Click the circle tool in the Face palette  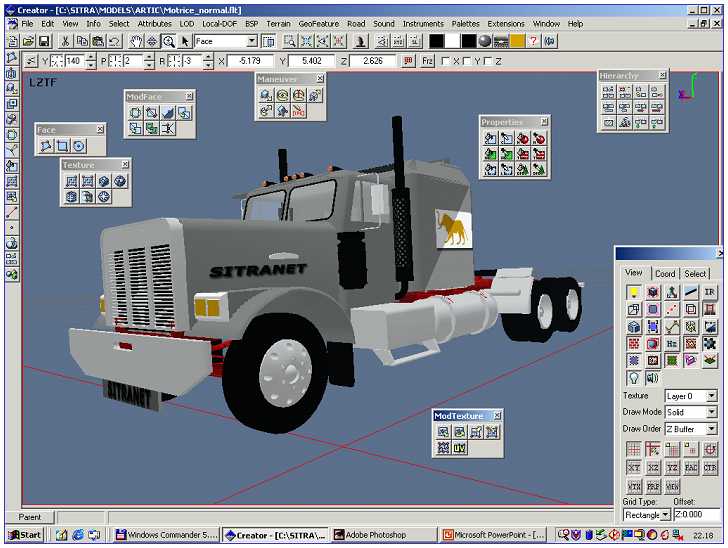tap(79, 146)
